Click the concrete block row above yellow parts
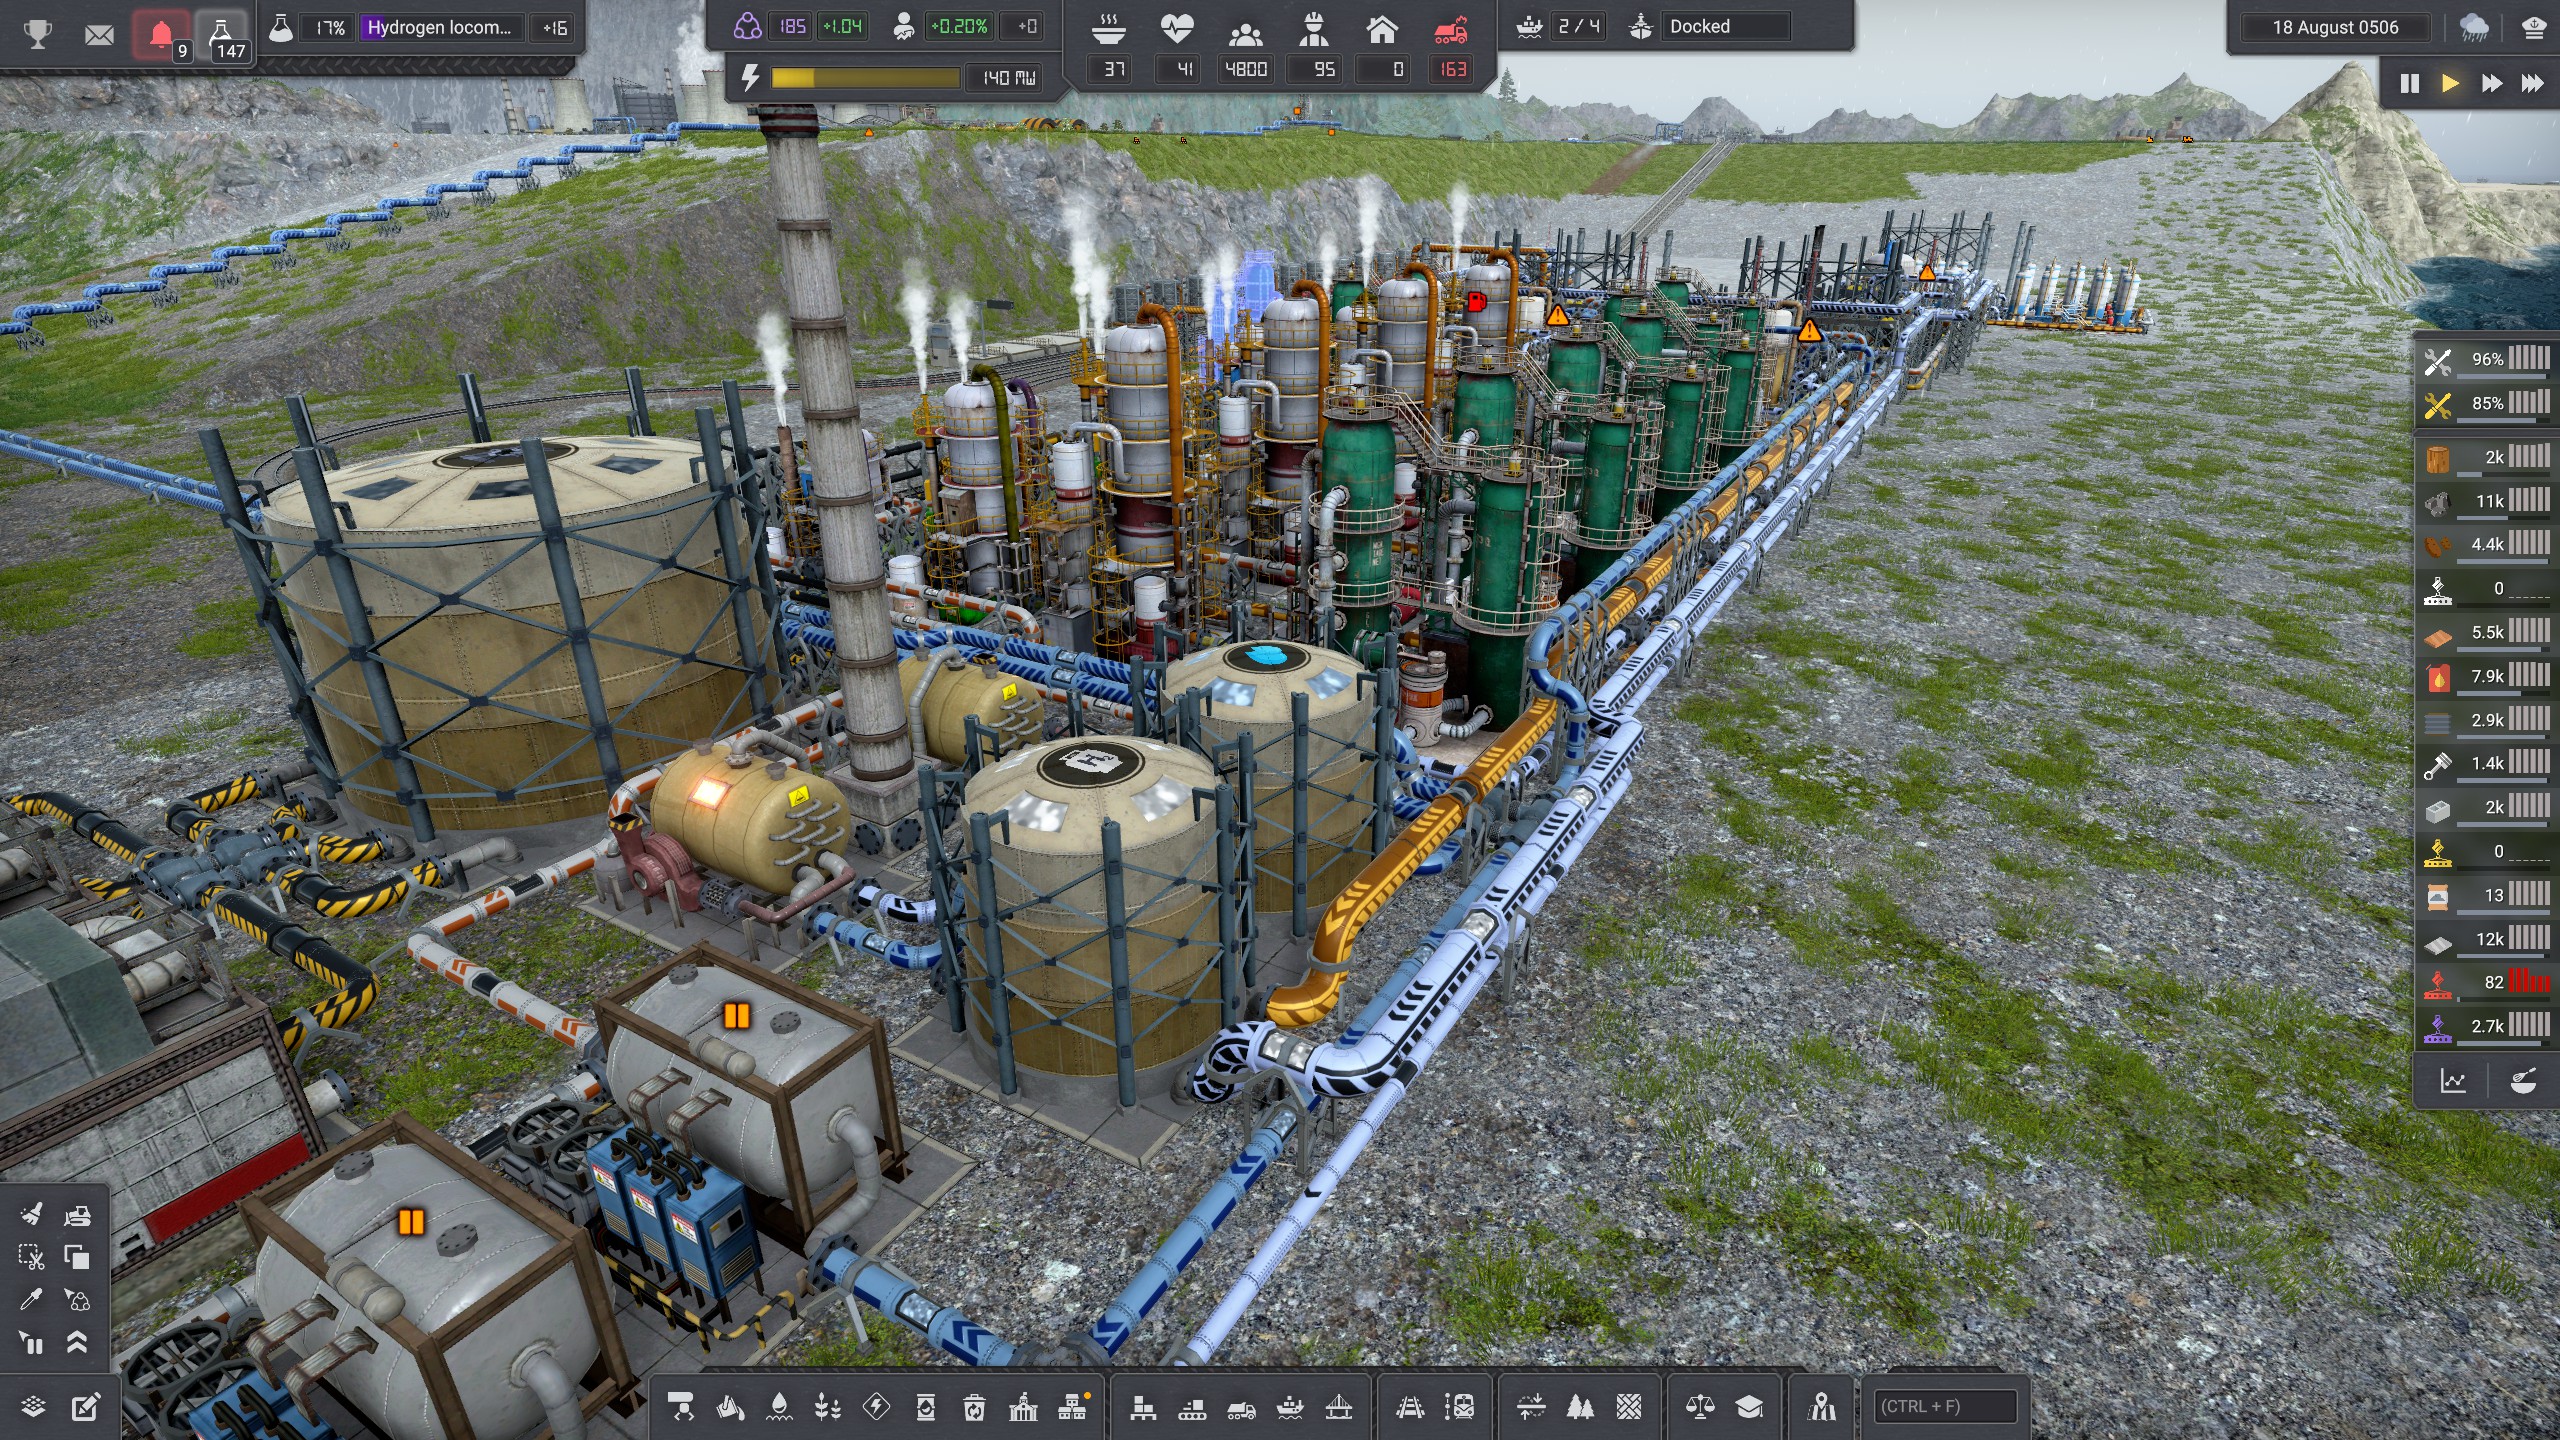Image resolution: width=2560 pixels, height=1440 pixels. (2487, 808)
